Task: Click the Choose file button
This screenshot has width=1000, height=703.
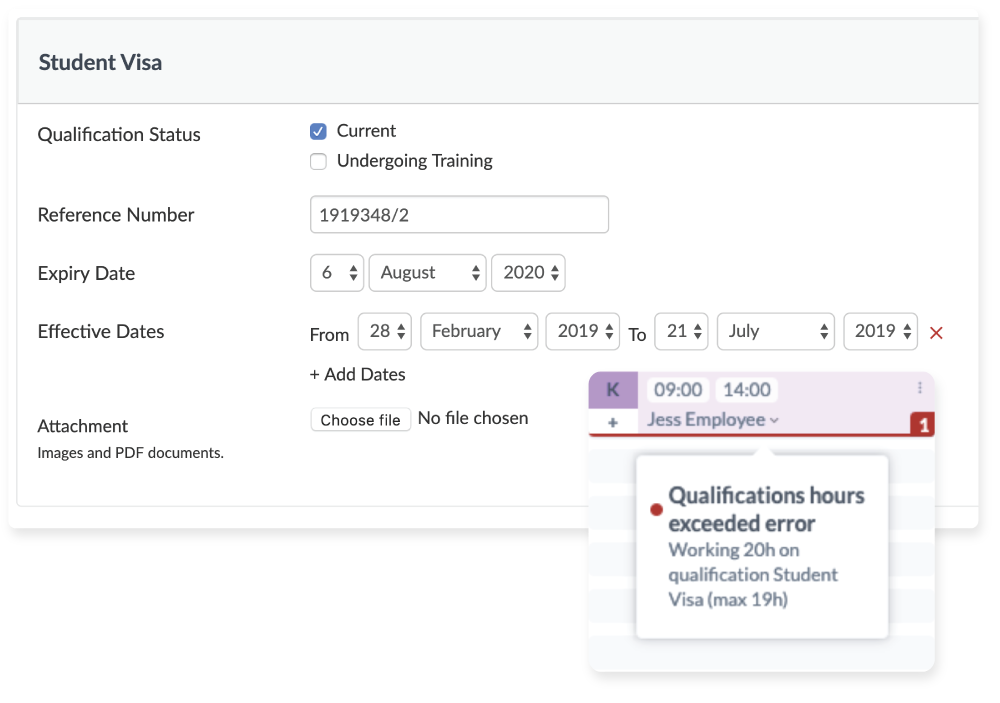Action: pyautogui.click(x=360, y=420)
